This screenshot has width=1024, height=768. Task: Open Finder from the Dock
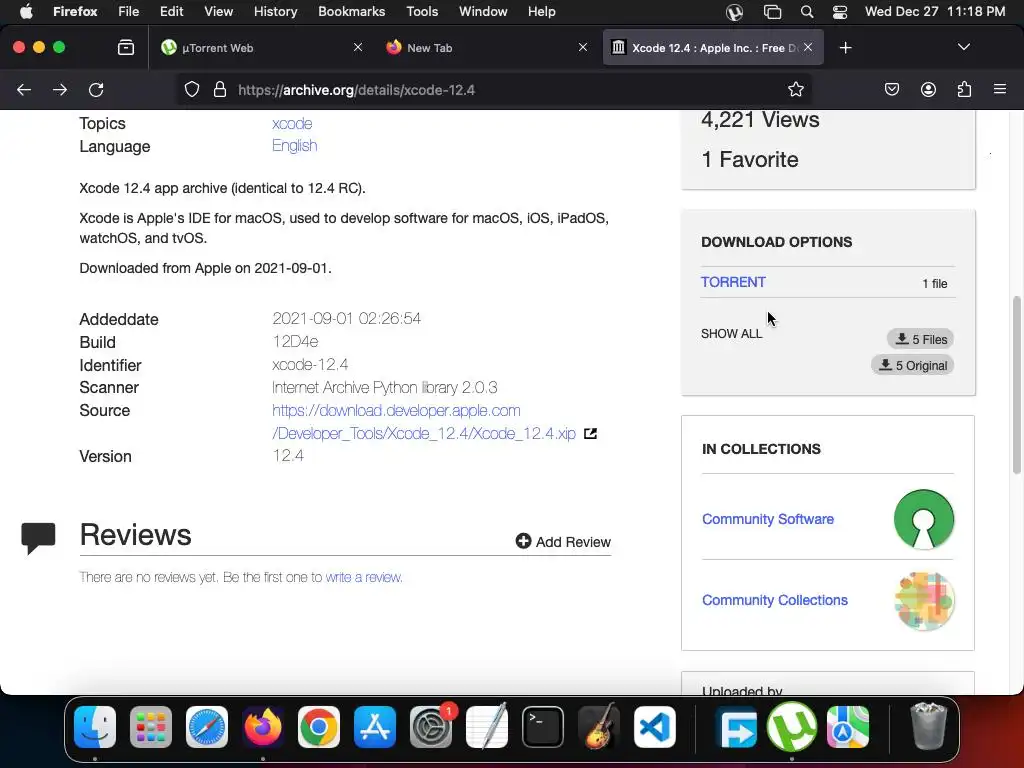pos(95,727)
